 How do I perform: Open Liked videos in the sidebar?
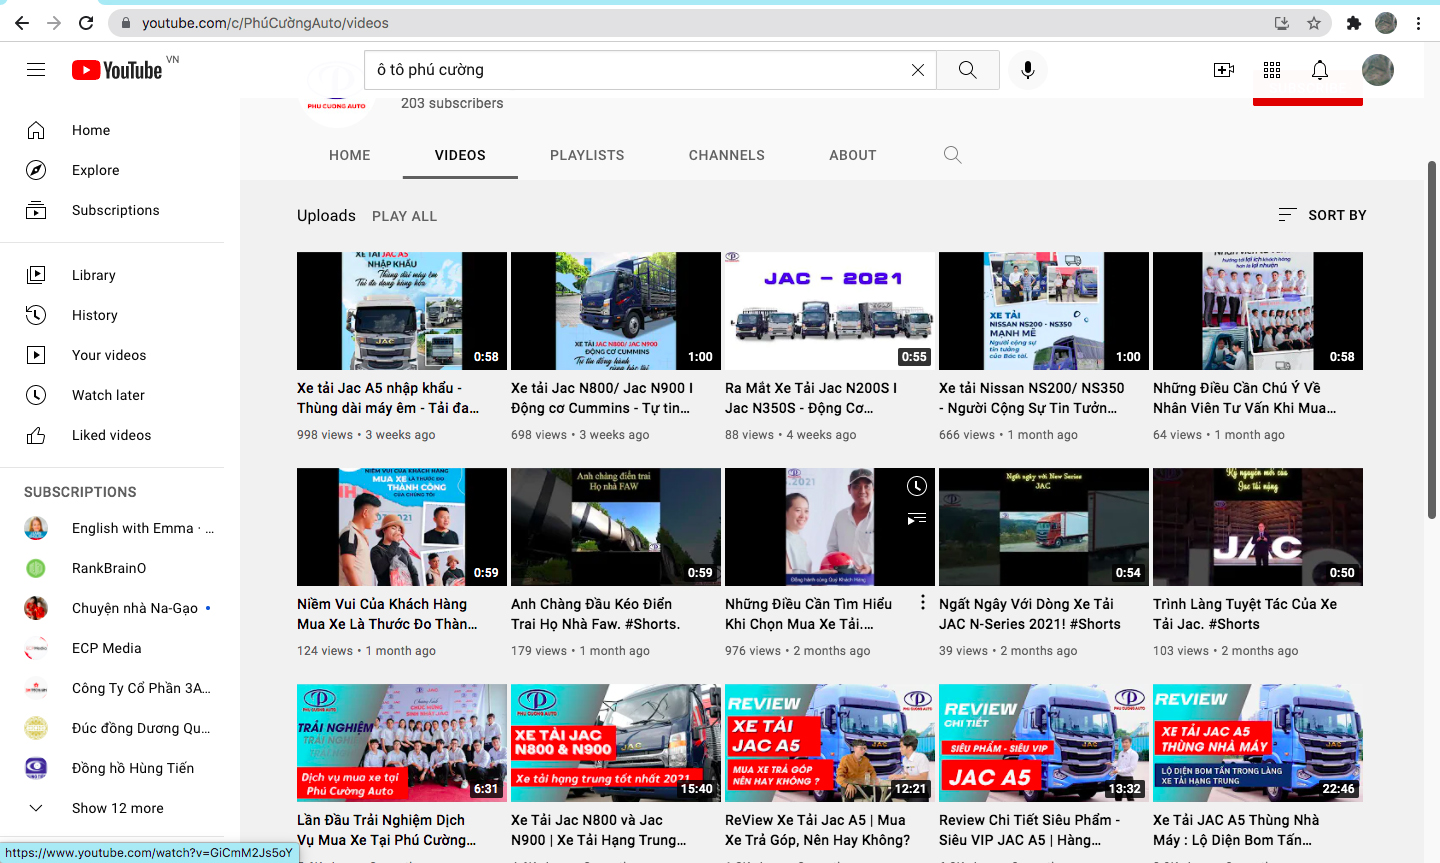pos(112,435)
